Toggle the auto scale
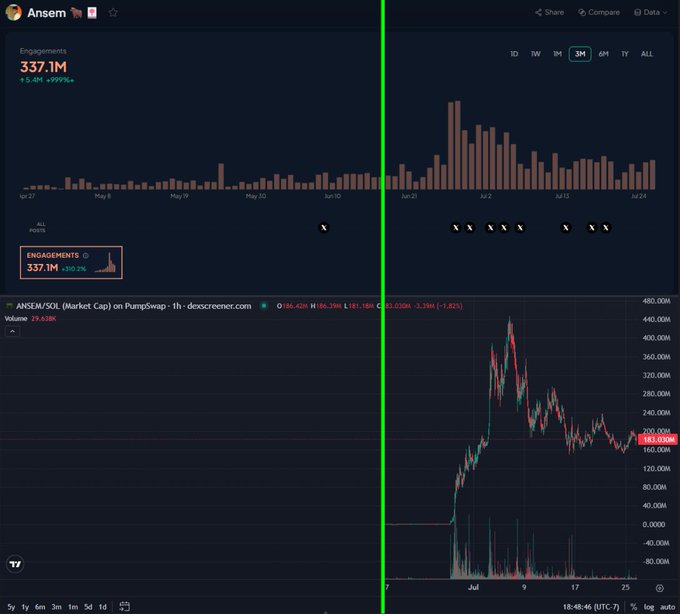 tap(667, 607)
